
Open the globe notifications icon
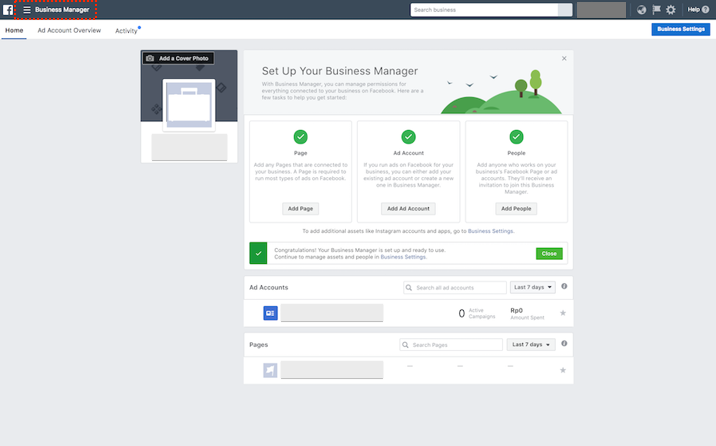[642, 10]
